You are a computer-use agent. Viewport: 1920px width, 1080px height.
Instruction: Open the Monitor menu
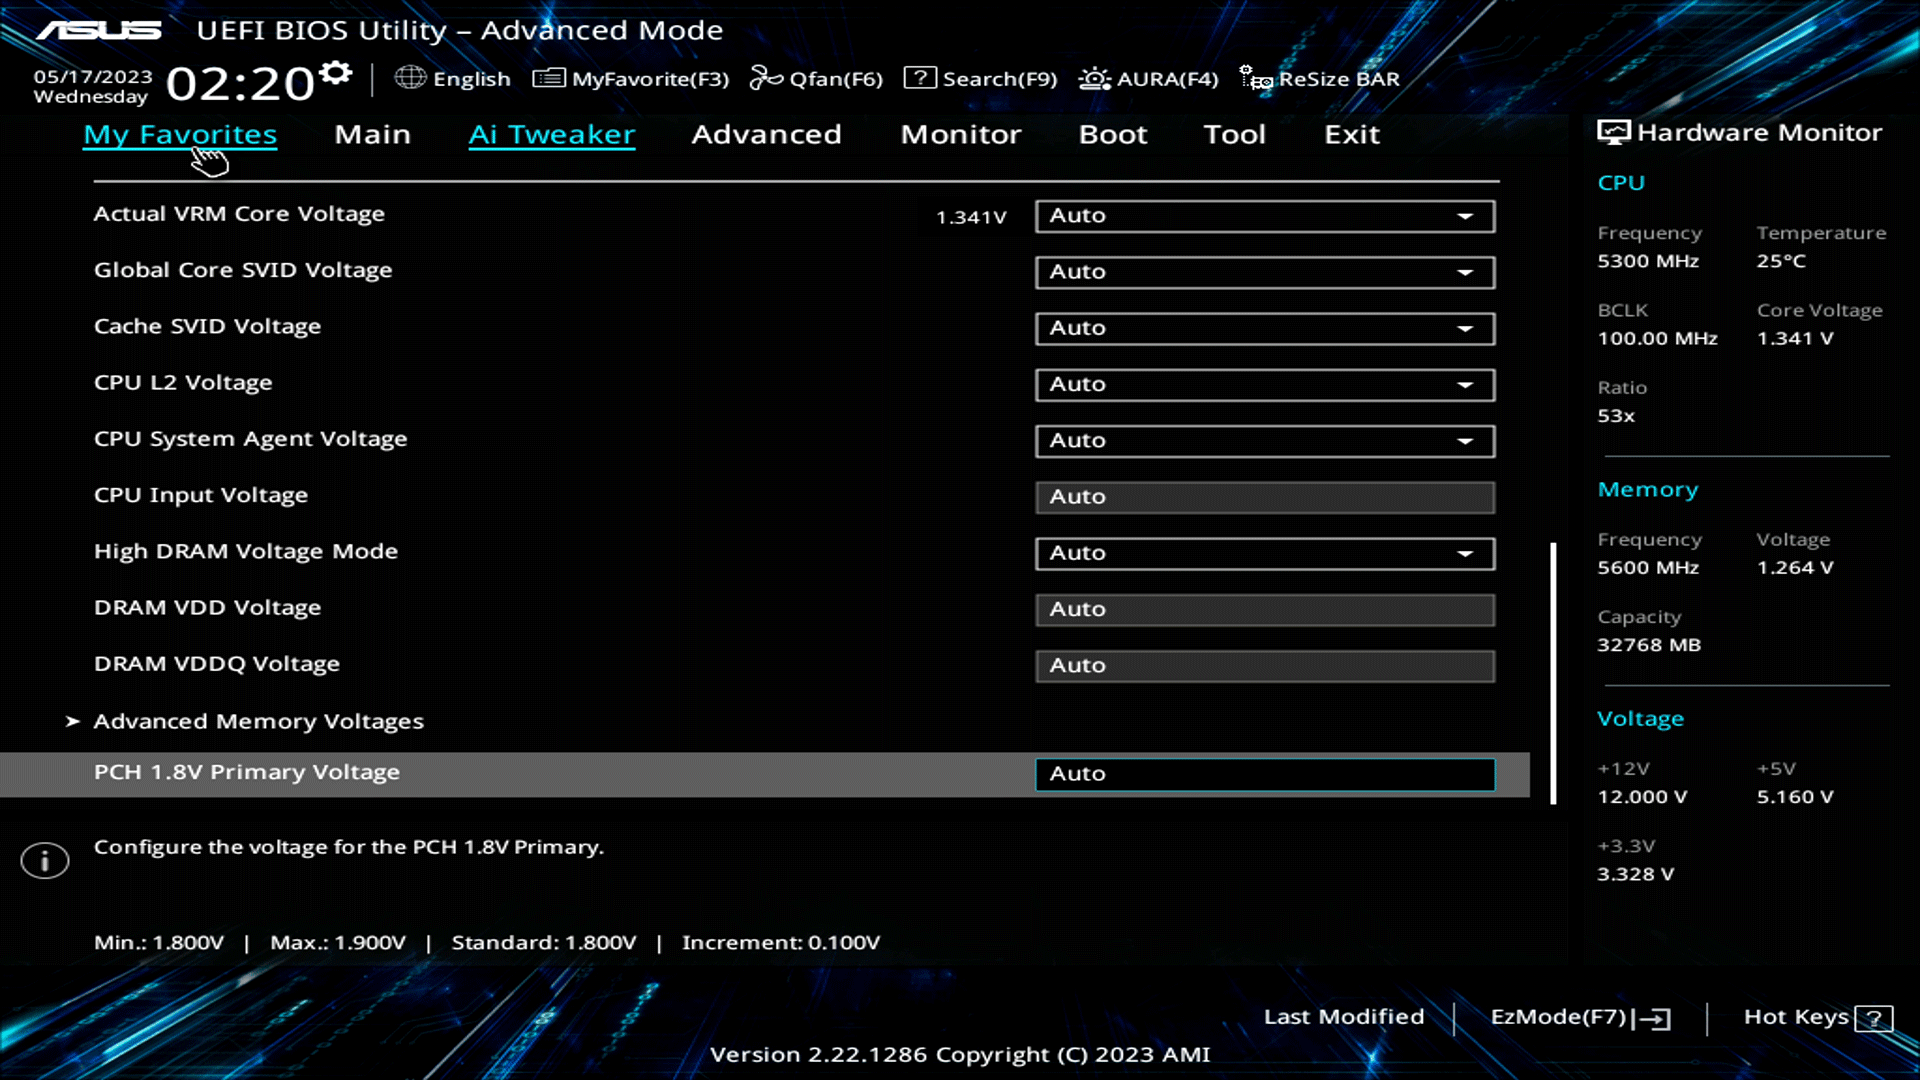(x=960, y=134)
